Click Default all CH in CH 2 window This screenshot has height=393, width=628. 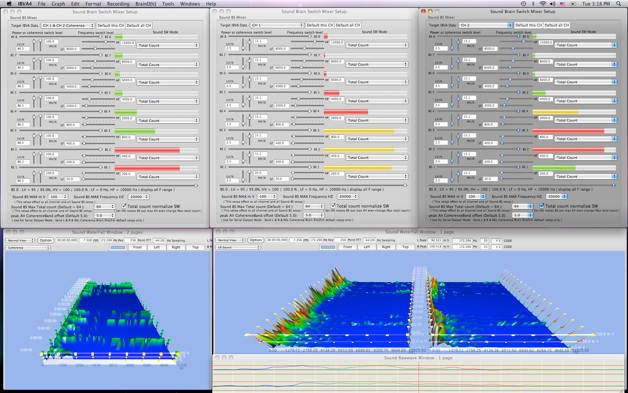[557, 25]
